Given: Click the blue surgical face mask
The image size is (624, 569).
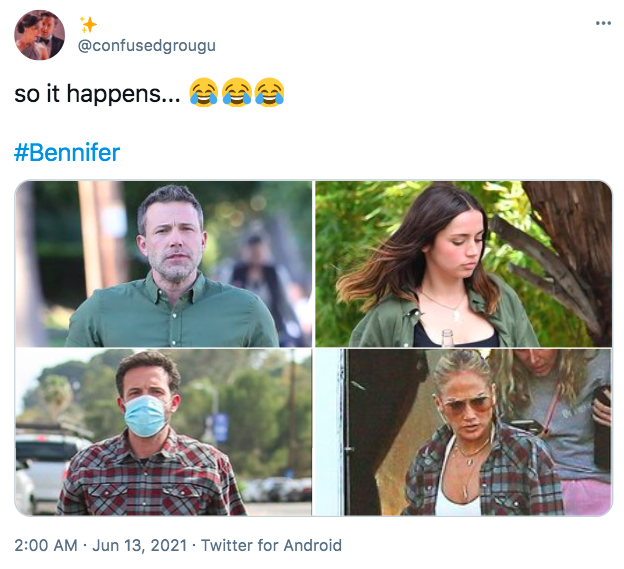Looking at the screenshot, I should 146,415.
